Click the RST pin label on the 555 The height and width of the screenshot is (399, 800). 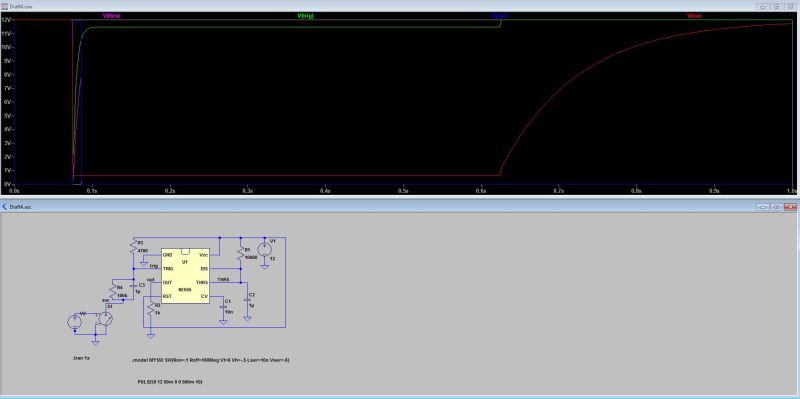167,296
